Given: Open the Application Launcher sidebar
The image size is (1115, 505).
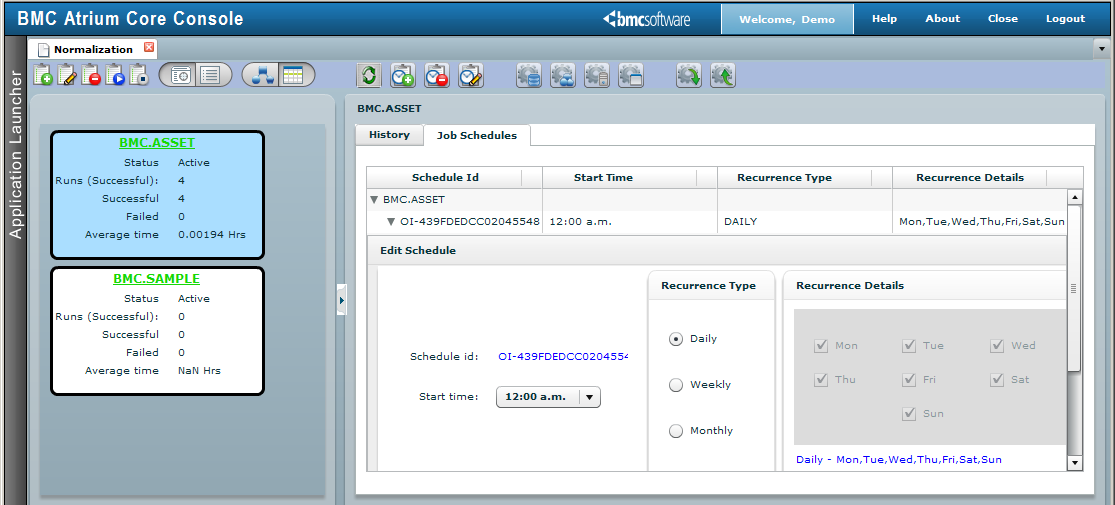Looking at the screenshot, I should pyautogui.click(x=16, y=153).
